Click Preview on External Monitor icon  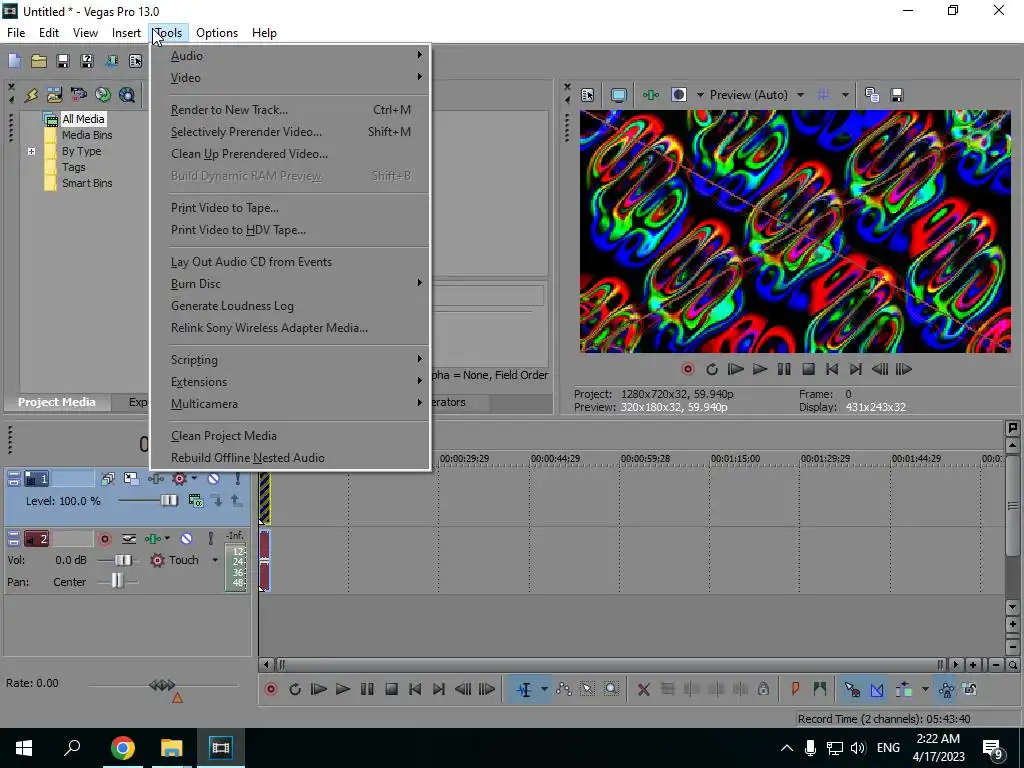click(618, 95)
